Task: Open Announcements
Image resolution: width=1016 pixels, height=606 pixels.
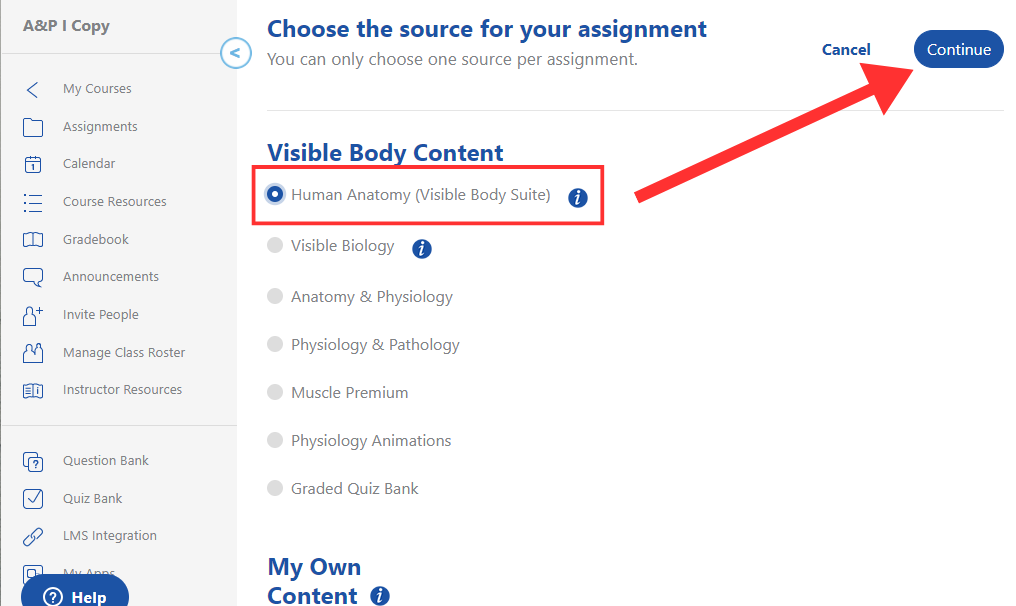Action: [x=108, y=276]
